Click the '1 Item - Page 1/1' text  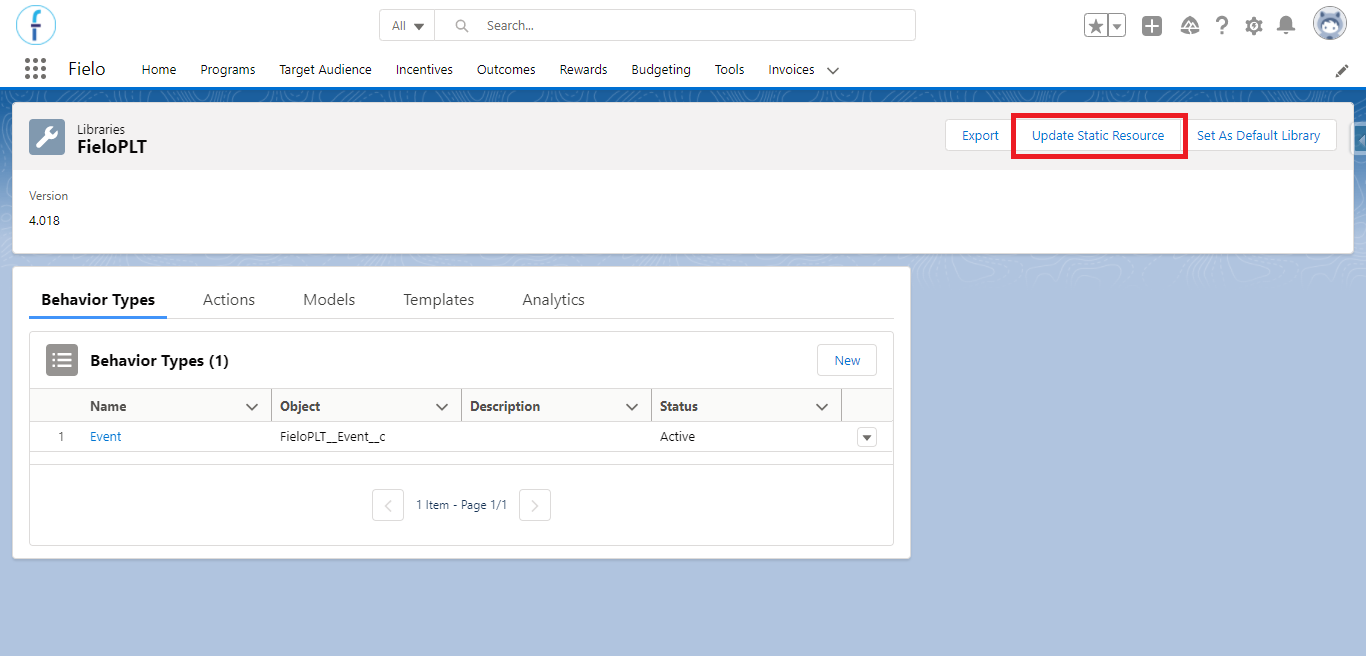(x=461, y=505)
